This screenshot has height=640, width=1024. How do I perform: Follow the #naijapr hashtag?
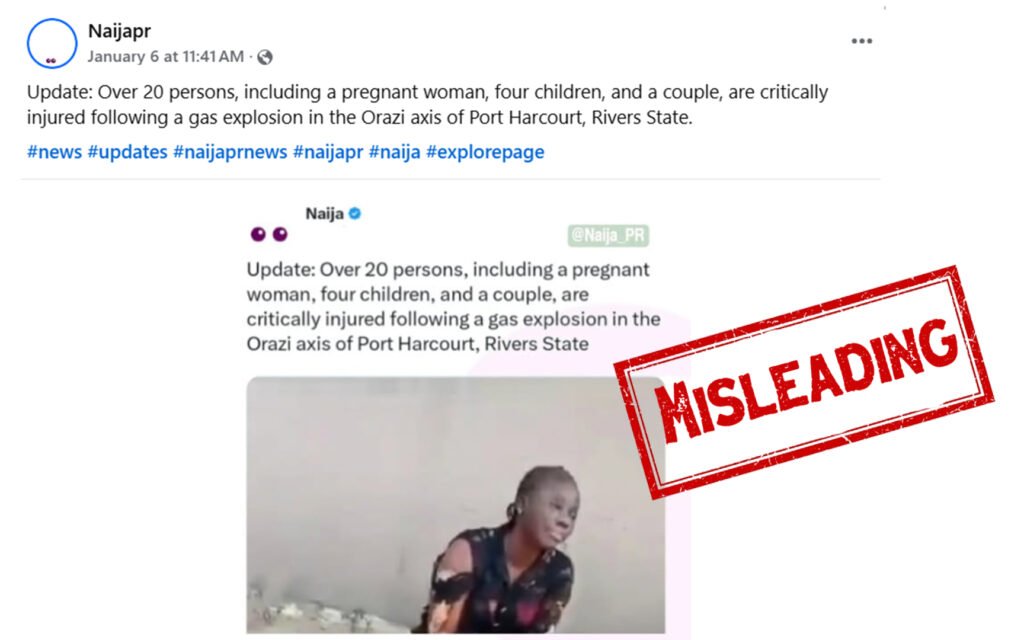[328, 152]
